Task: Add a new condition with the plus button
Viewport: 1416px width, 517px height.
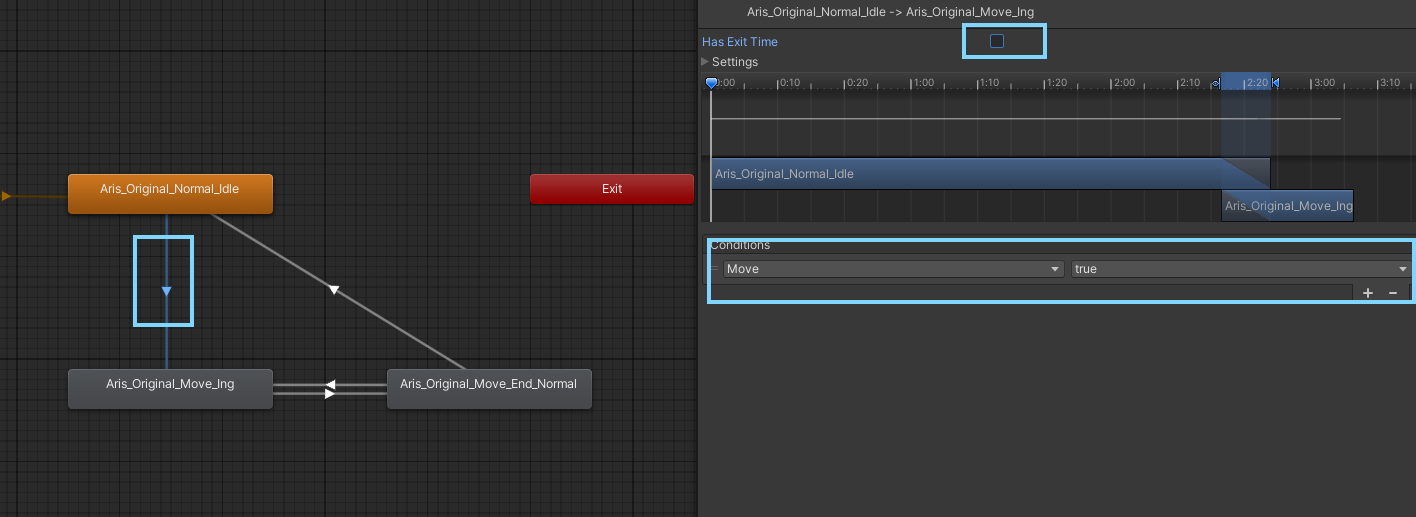Action: (1368, 293)
